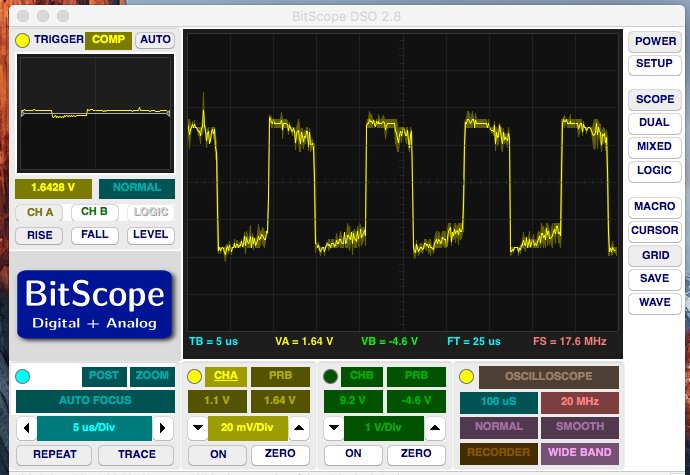690x475 pixels.
Task: Click the OSCILLOSCOPE mode selector
Action: click(x=549, y=377)
